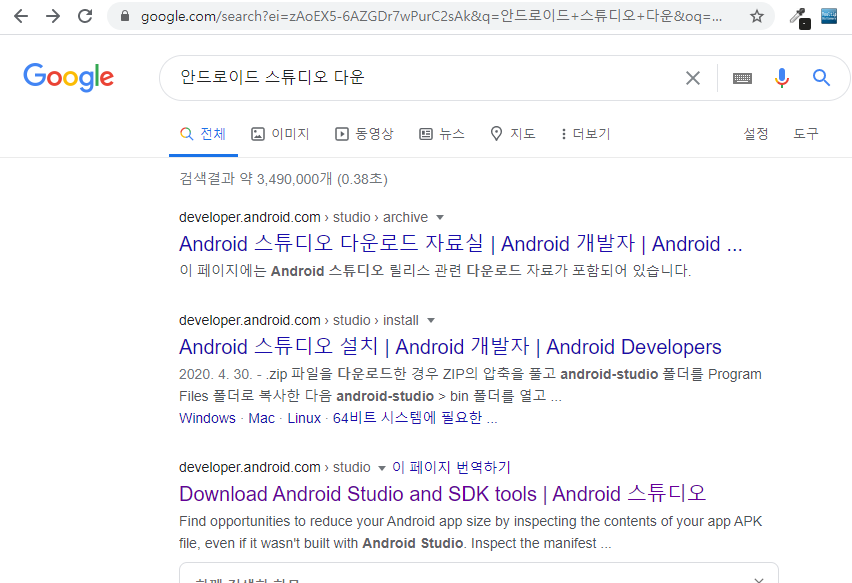This screenshot has height=583, width=852.
Task: Bookmark this page with the star
Action: pos(756,16)
